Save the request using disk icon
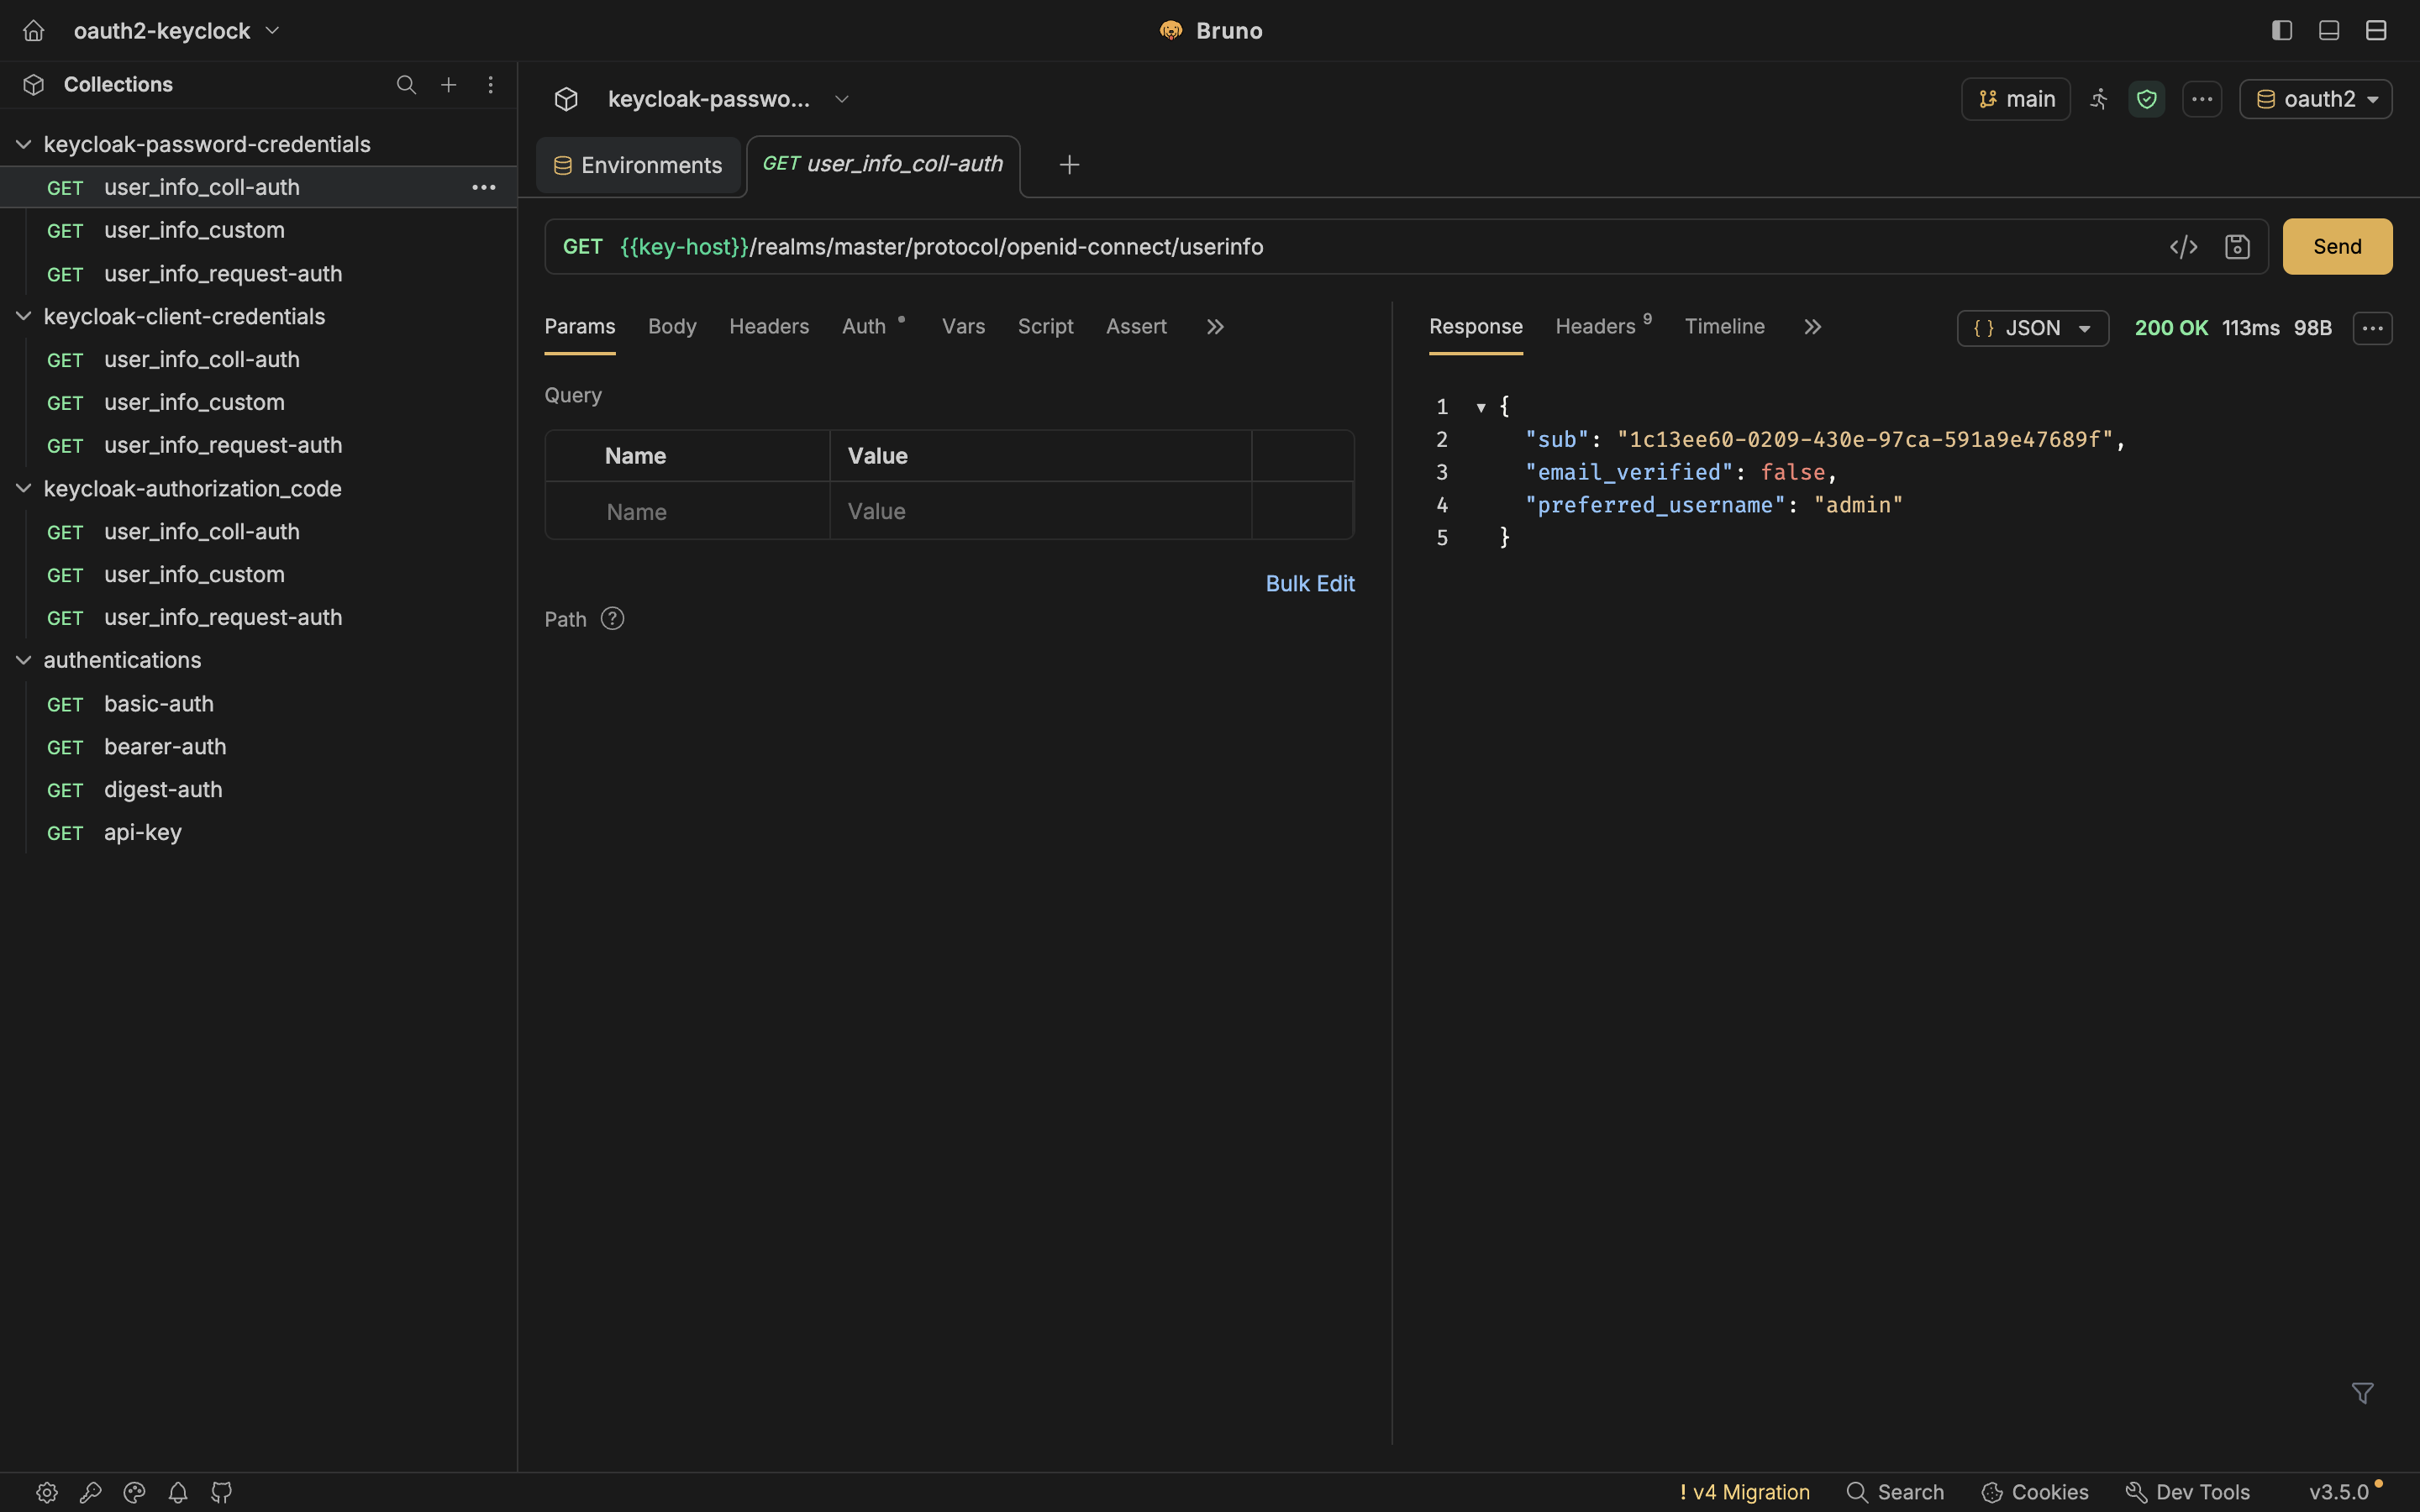2420x1512 pixels. tap(2237, 247)
